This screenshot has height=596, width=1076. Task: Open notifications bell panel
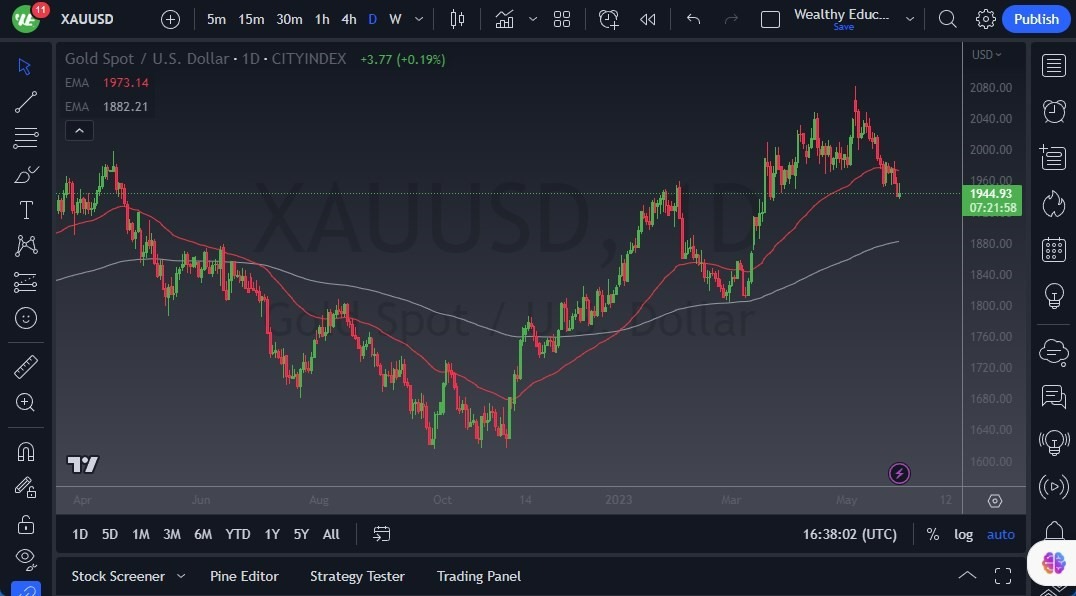pos(1053,530)
